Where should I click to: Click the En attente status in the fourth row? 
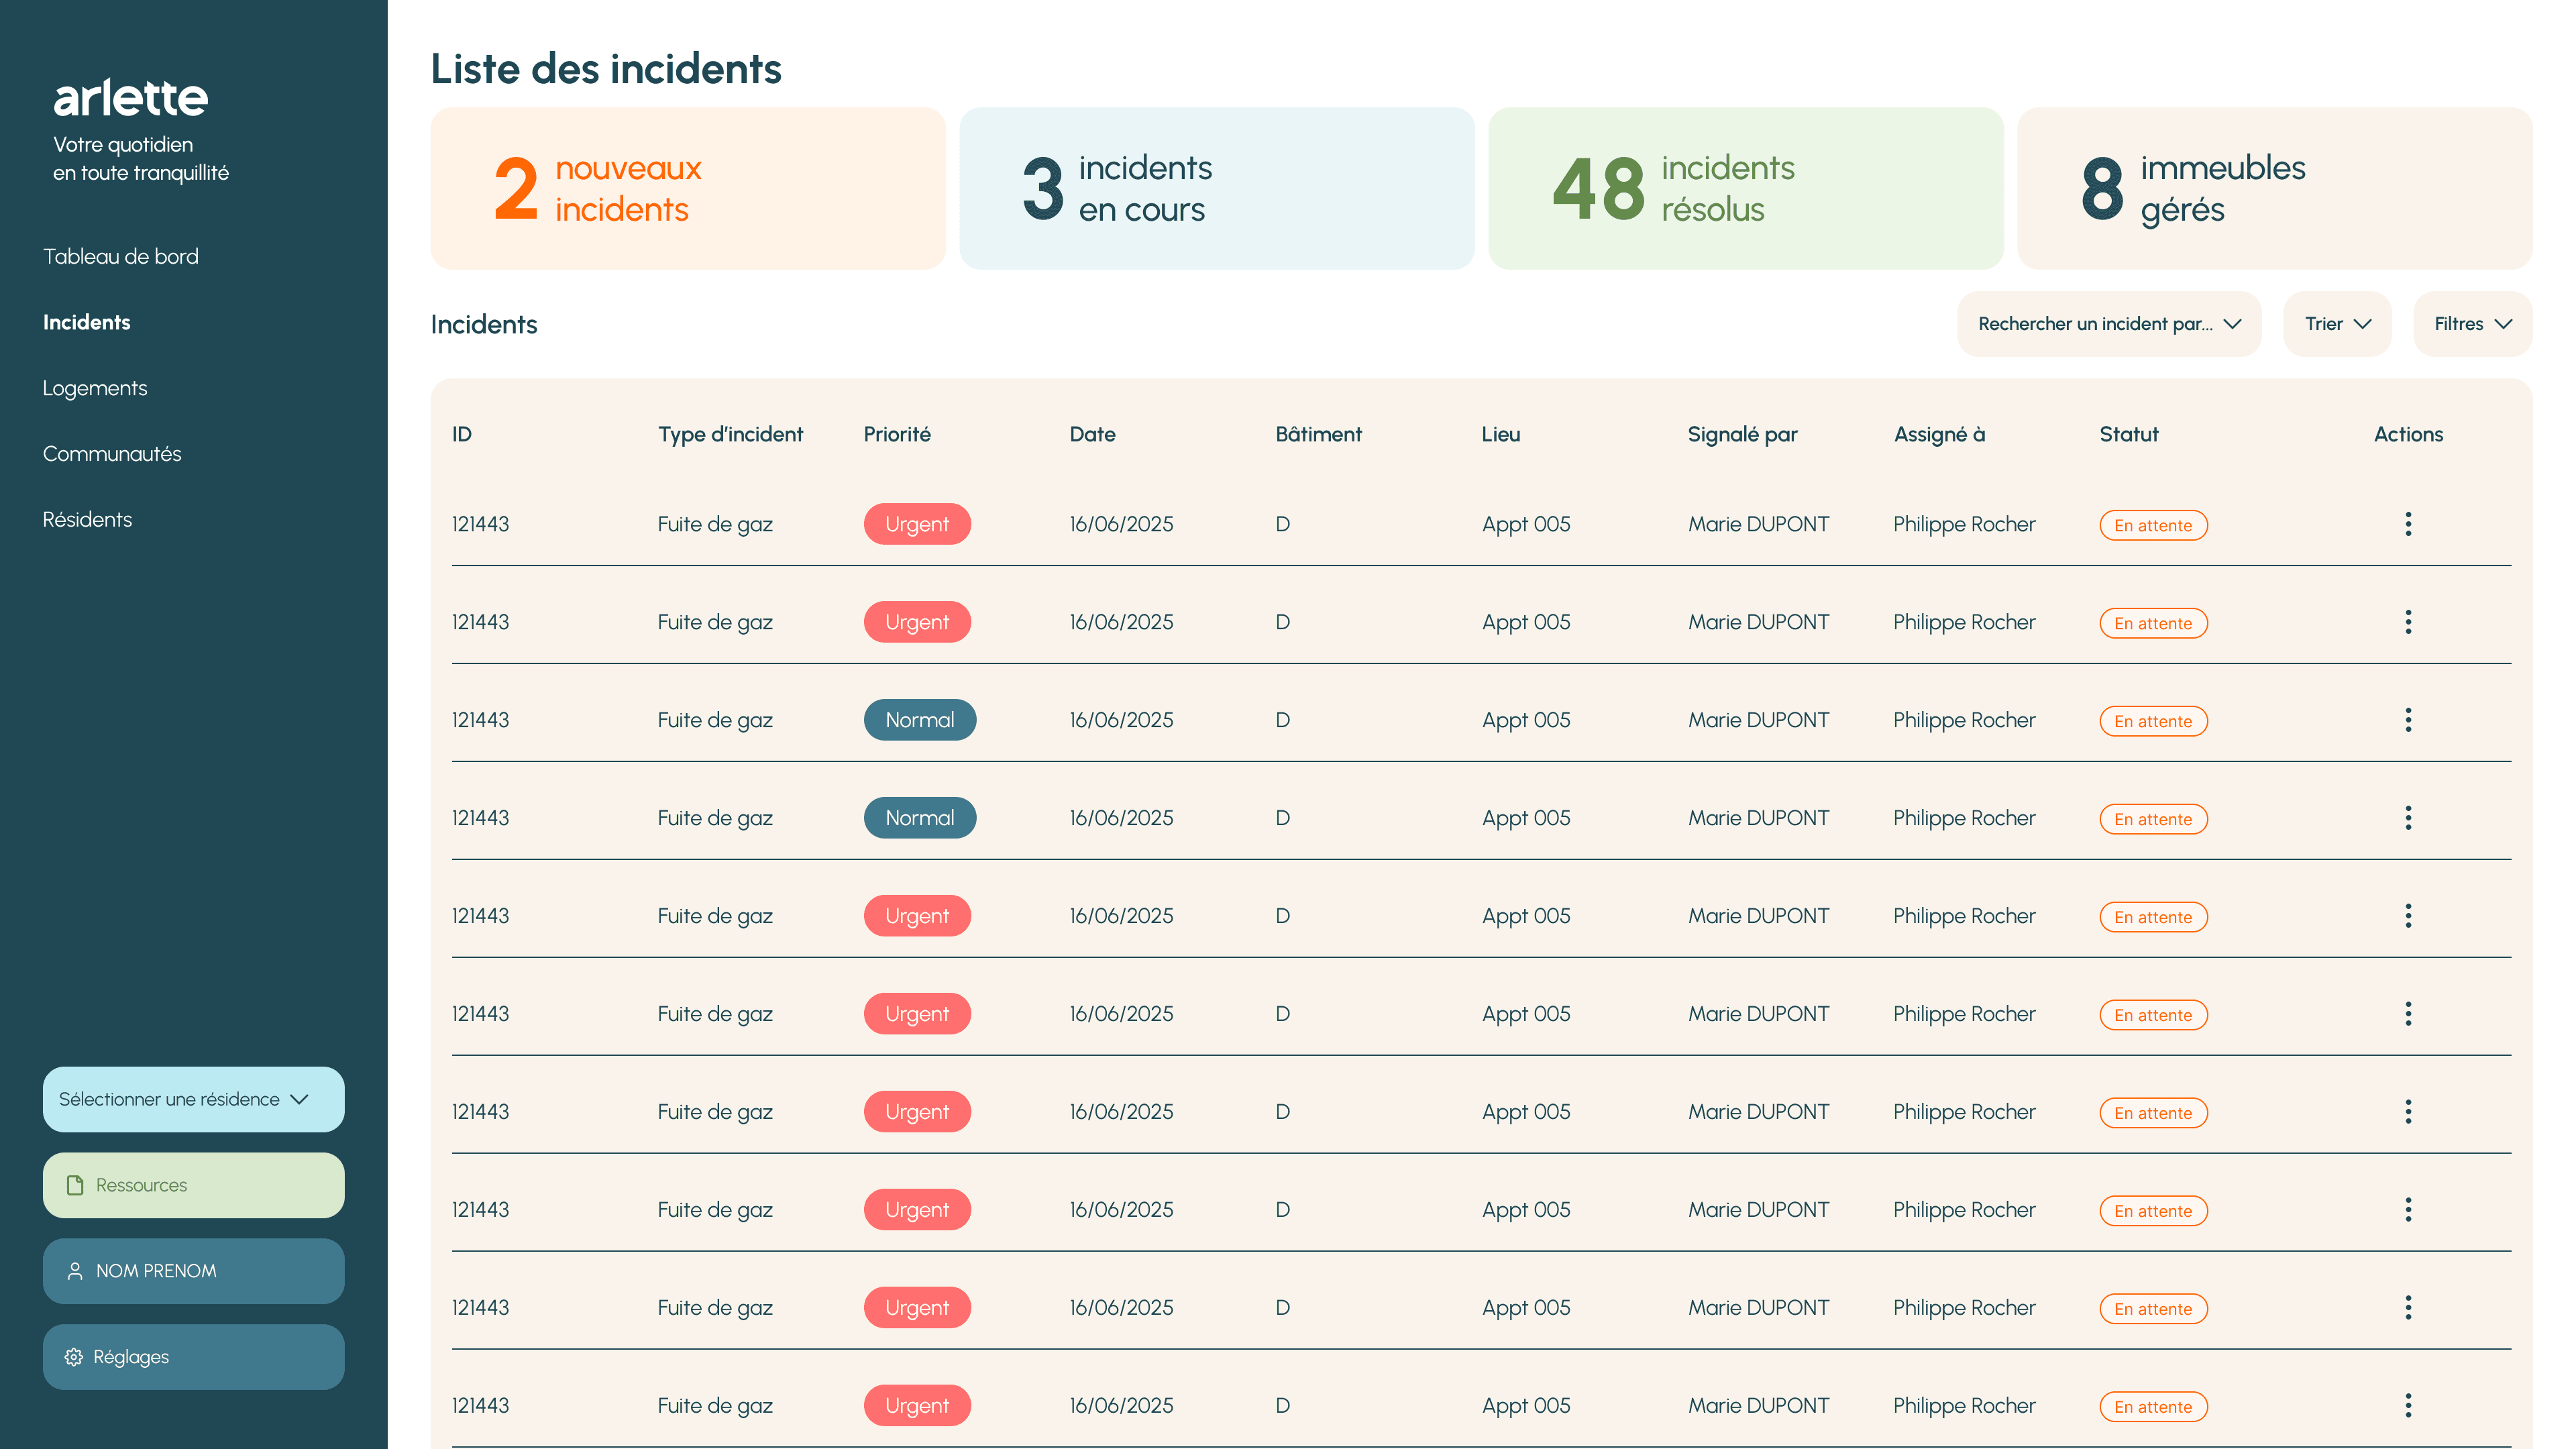(2153, 819)
